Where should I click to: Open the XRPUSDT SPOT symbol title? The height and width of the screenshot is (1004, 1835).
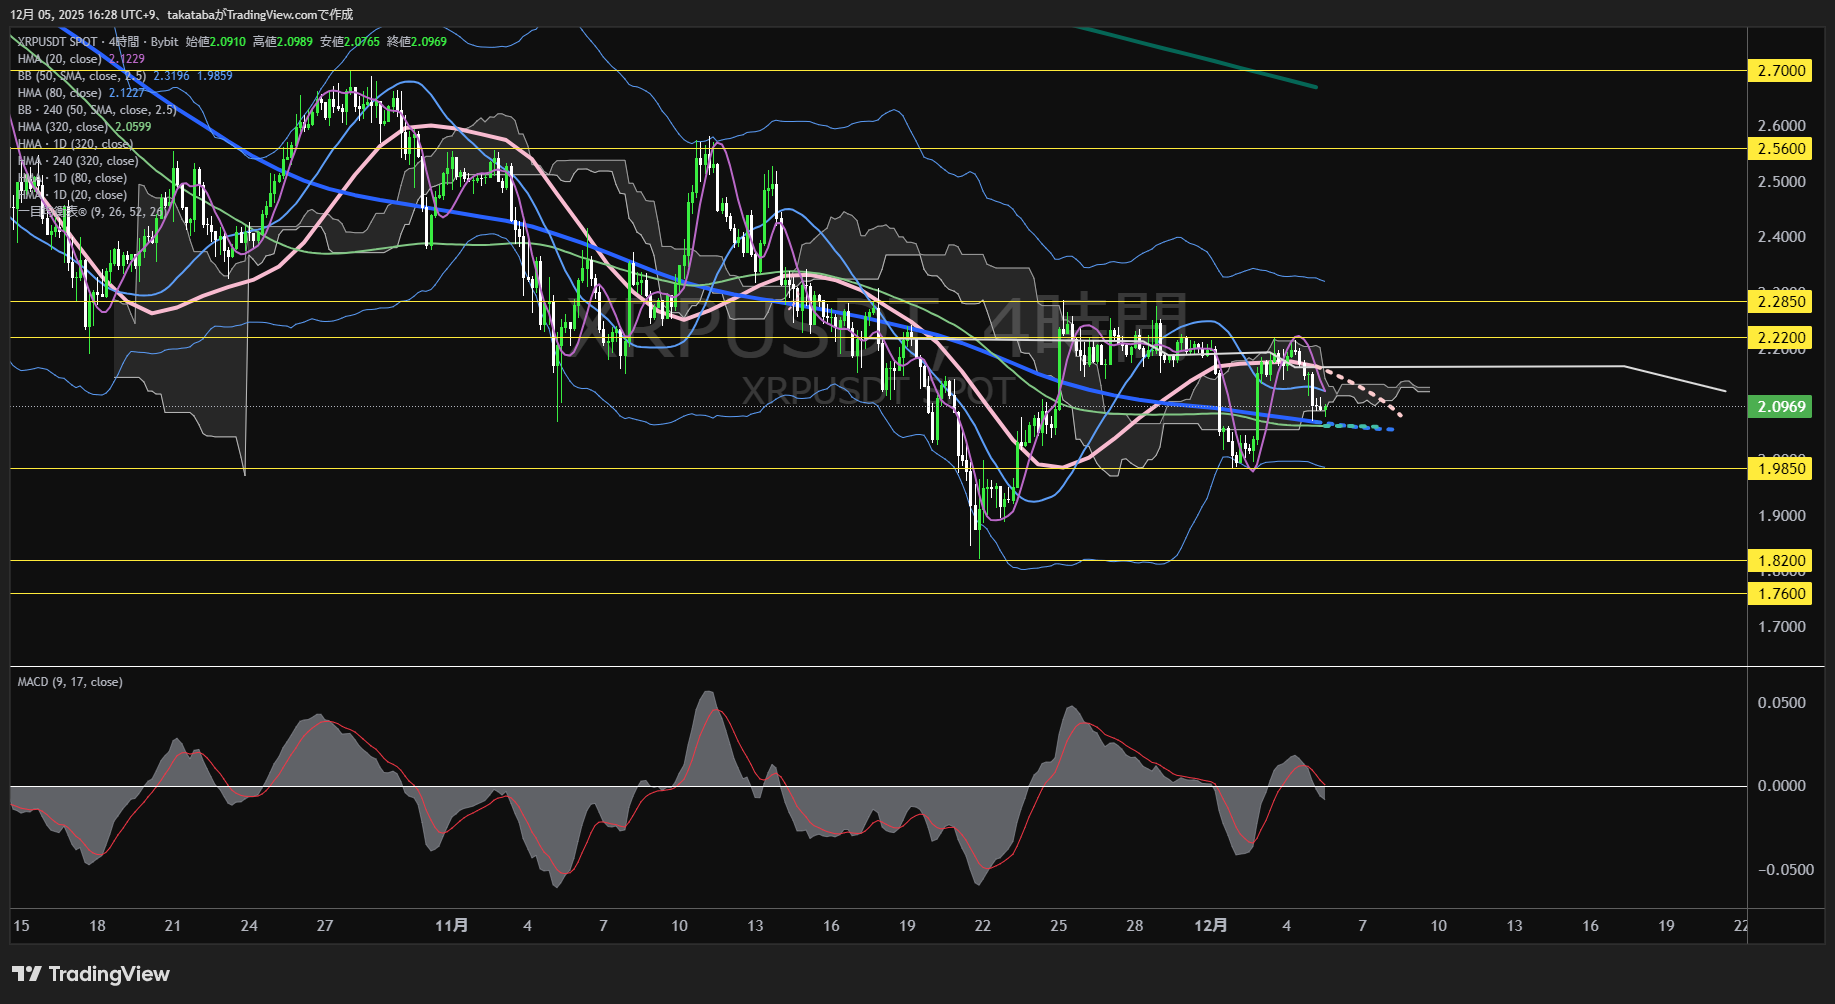pos(58,42)
